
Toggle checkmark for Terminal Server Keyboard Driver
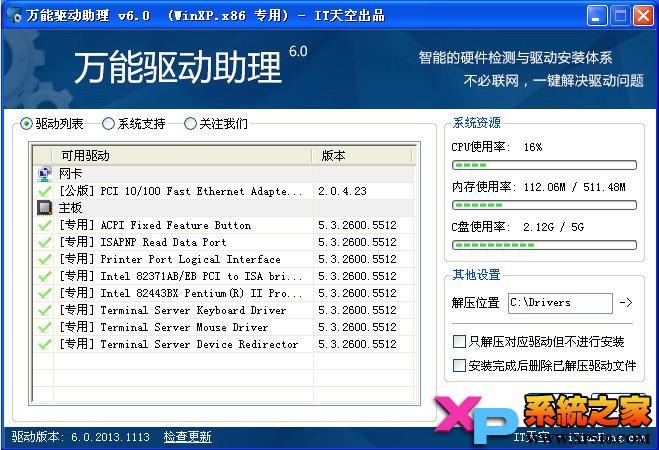[x=45, y=311]
